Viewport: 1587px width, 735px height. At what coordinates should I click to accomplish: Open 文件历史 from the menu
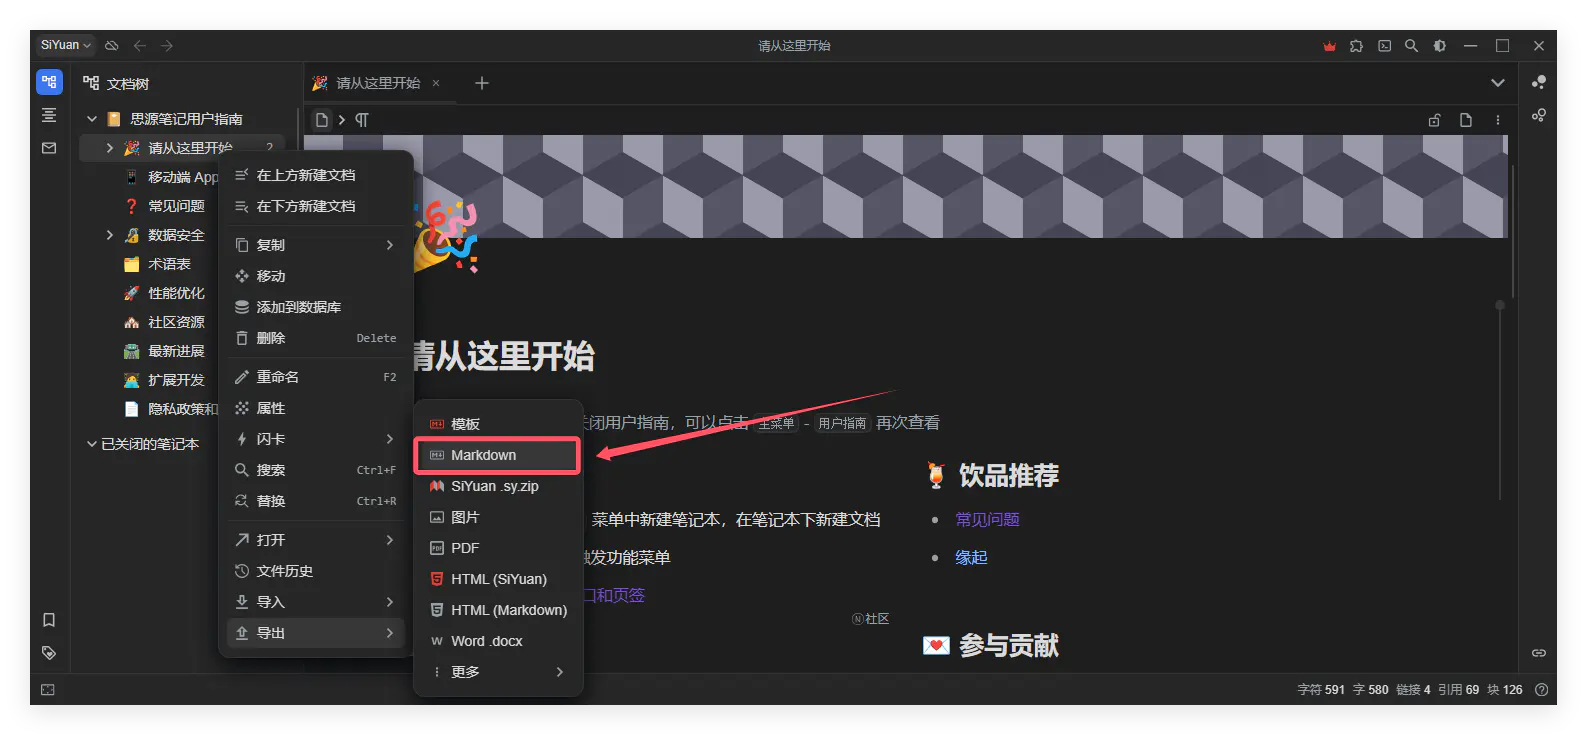(x=315, y=571)
